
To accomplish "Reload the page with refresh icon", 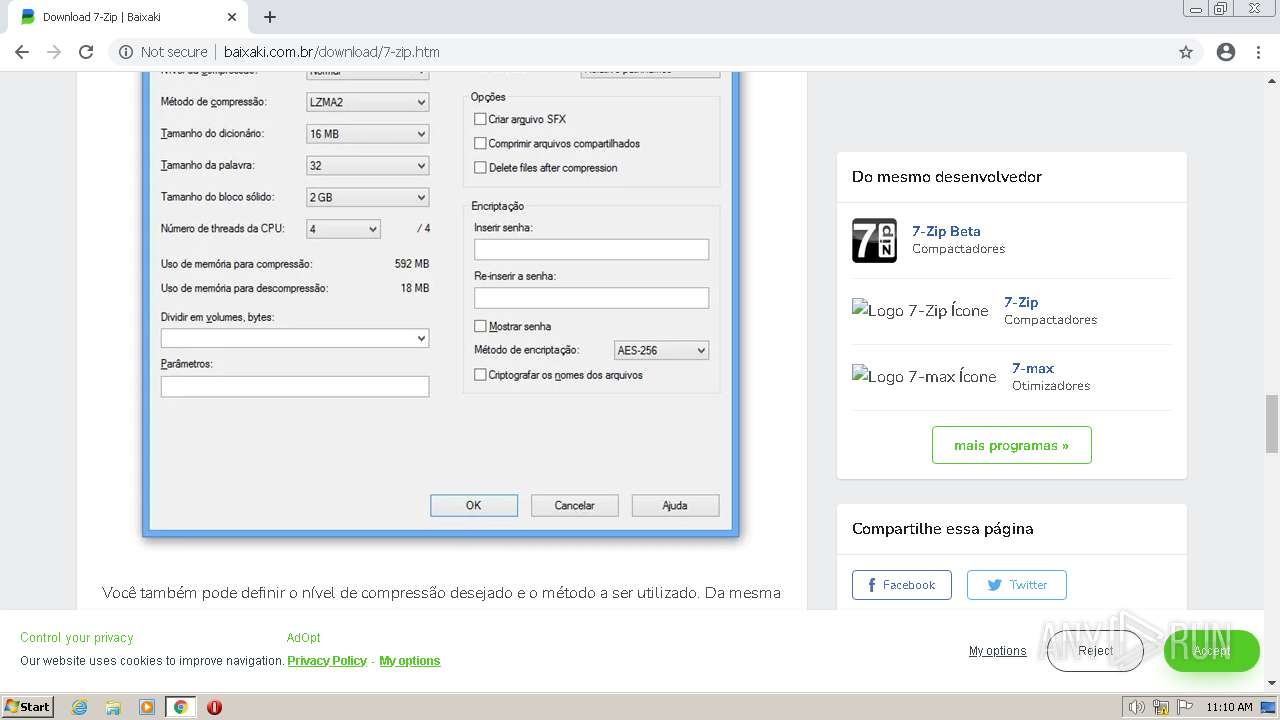I will coord(86,52).
